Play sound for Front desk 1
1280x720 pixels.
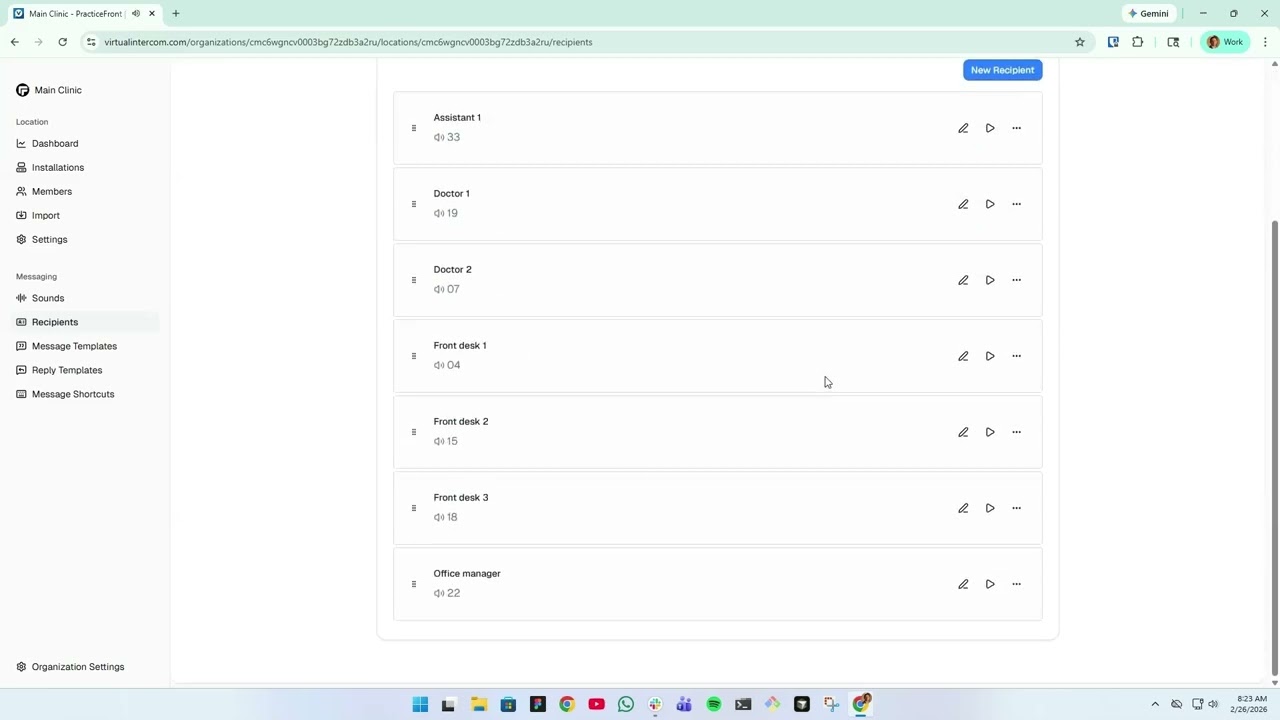click(990, 356)
